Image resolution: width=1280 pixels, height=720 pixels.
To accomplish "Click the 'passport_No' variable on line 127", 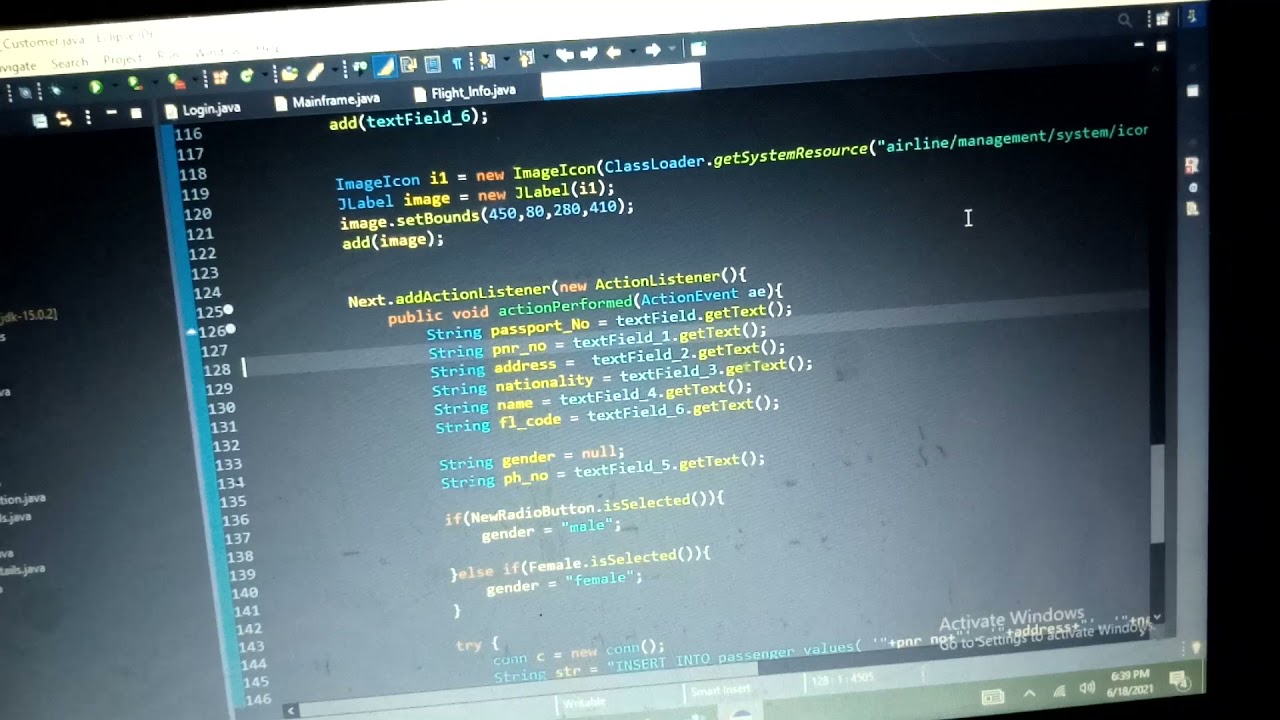I will pos(540,327).
